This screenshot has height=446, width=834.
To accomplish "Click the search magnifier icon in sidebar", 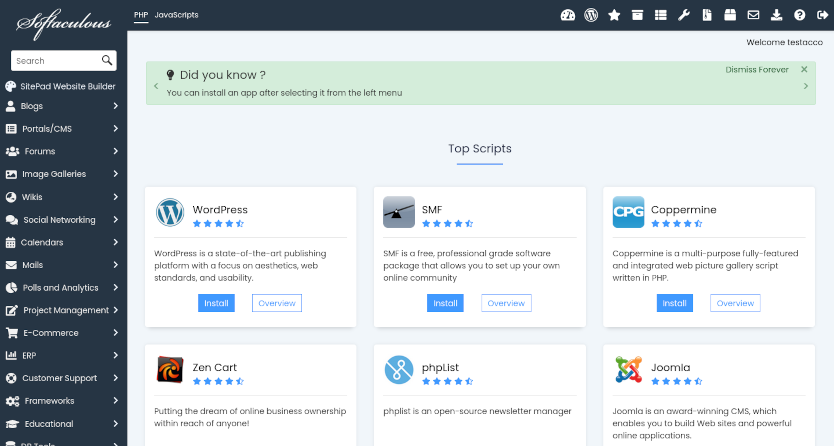I will (107, 61).
